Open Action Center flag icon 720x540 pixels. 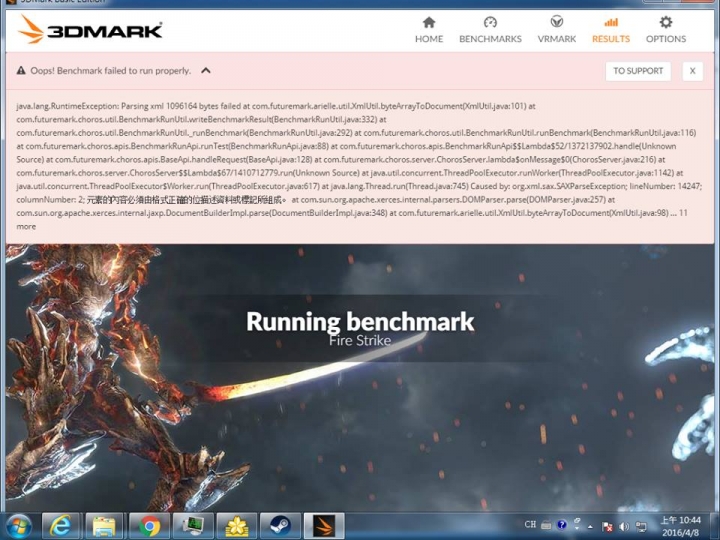[x=607, y=527]
